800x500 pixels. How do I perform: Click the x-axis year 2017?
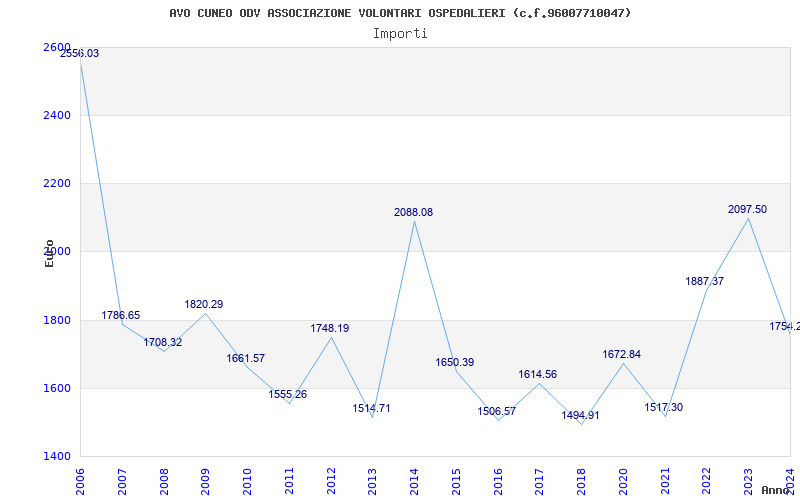coord(540,482)
